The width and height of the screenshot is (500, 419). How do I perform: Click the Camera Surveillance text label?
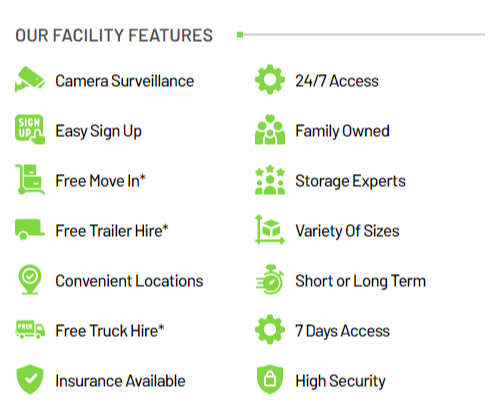click(x=125, y=81)
